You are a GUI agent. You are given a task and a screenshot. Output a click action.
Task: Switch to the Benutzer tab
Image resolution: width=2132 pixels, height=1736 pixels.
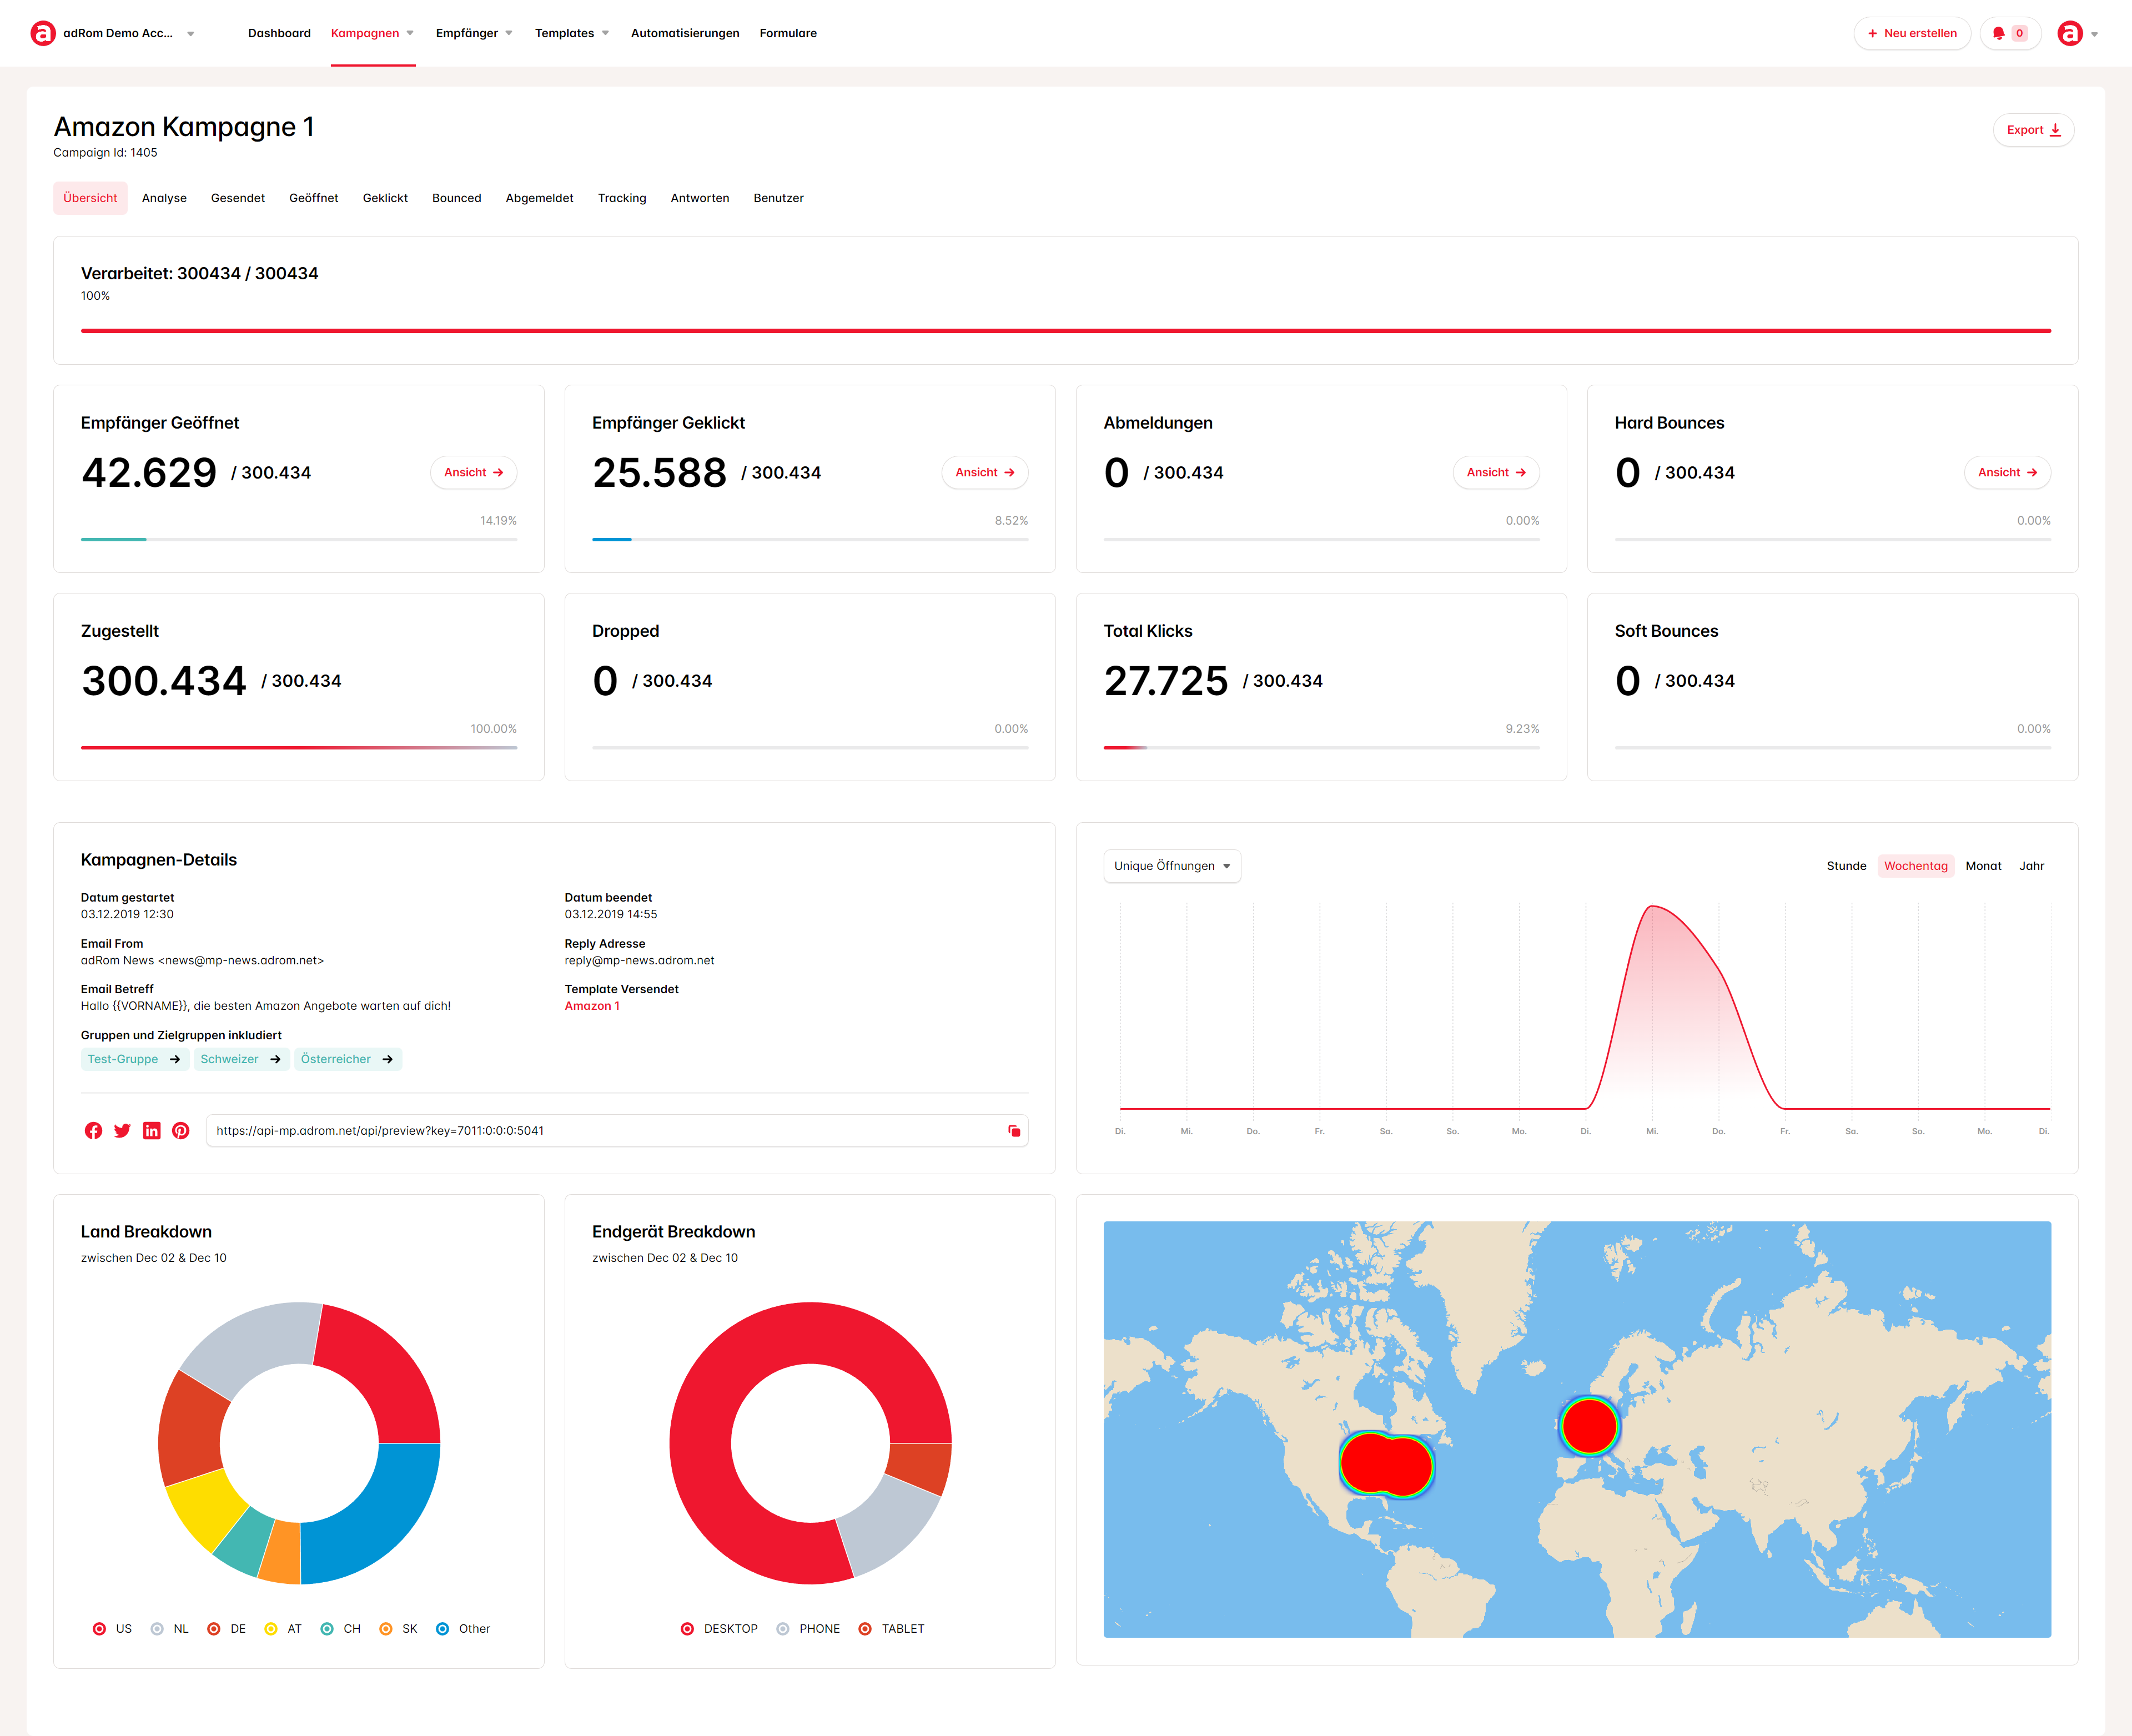[x=778, y=198]
